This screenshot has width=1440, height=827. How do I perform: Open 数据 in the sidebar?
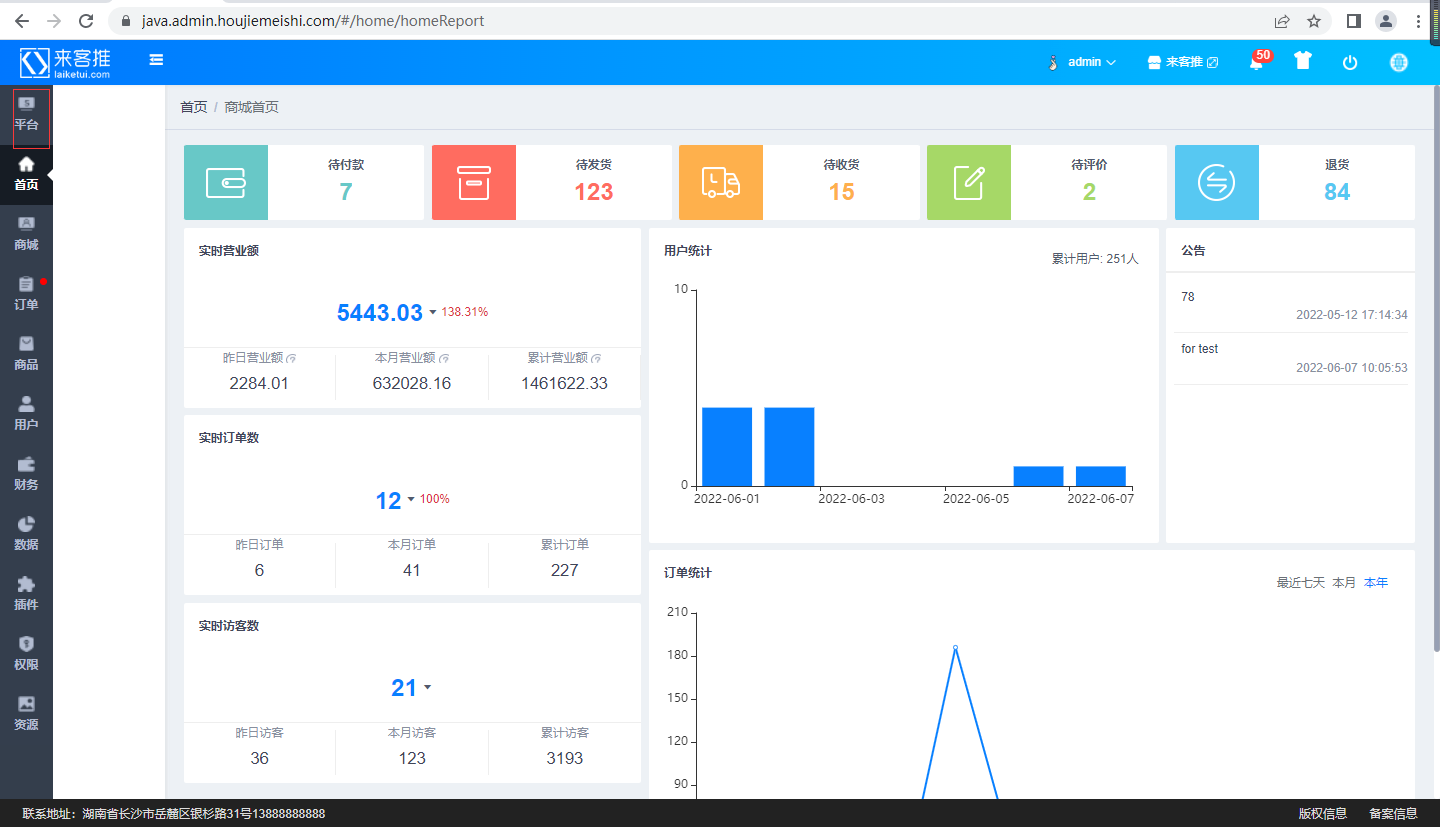[x=26, y=534]
